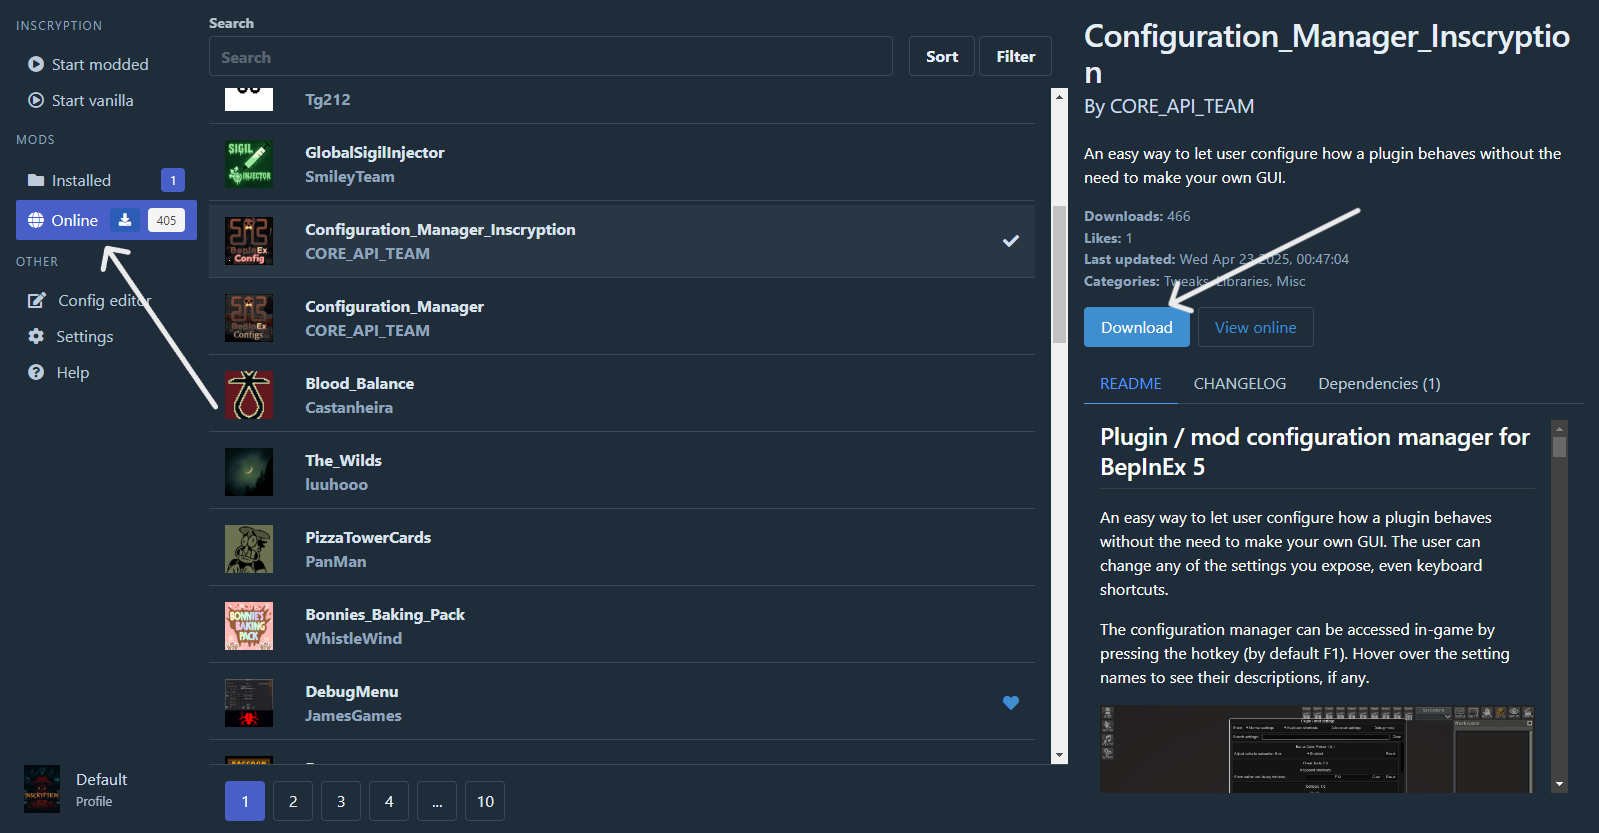Click the Configuration_Manager mod icon
Viewport: 1599px width, 833px height.
point(249,318)
